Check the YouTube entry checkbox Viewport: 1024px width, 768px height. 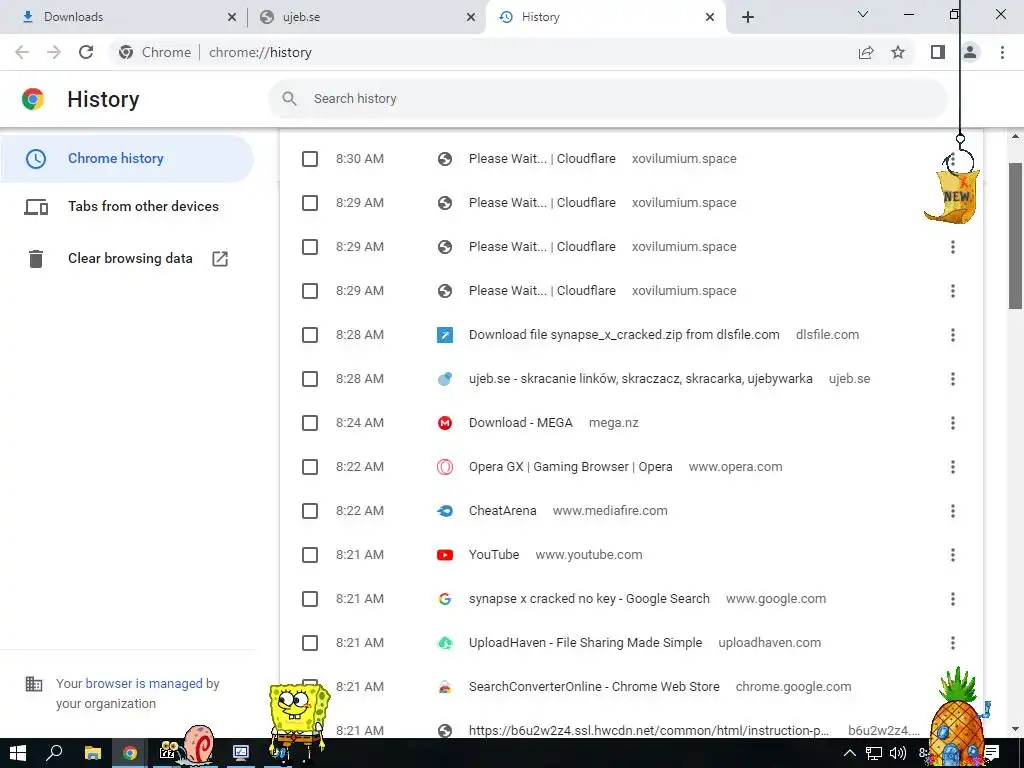[310, 555]
